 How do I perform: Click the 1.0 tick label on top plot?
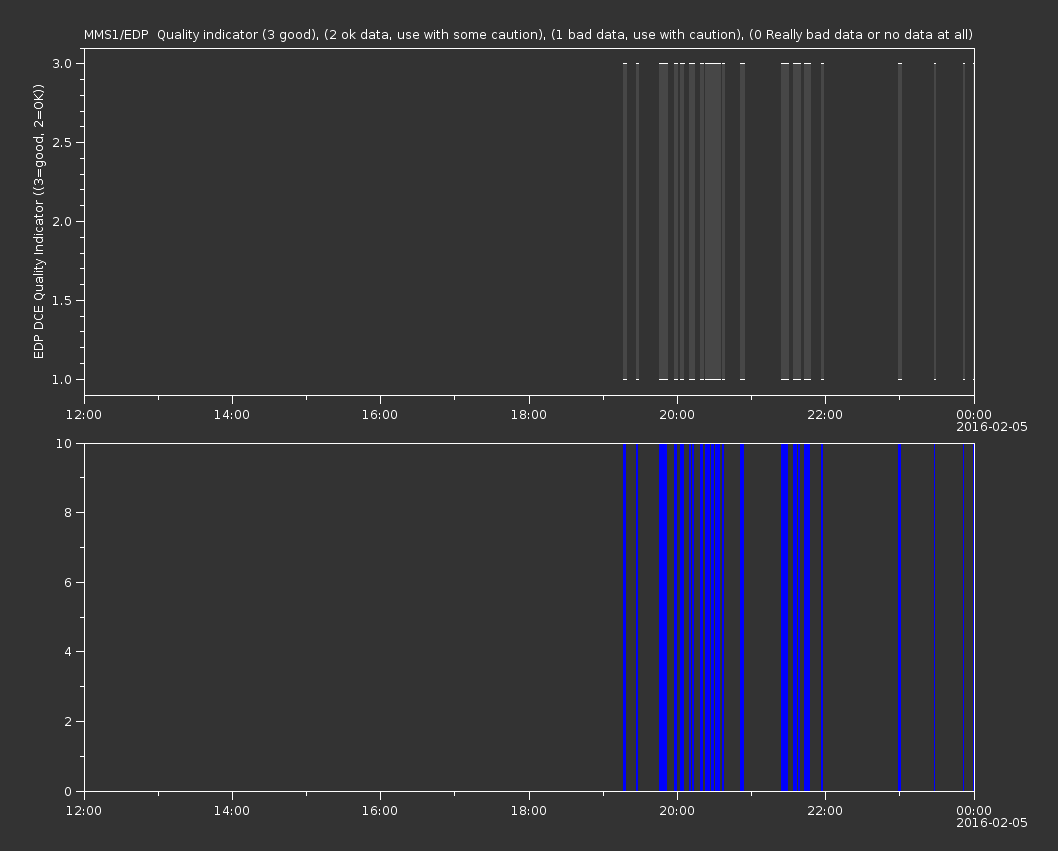tap(62, 379)
